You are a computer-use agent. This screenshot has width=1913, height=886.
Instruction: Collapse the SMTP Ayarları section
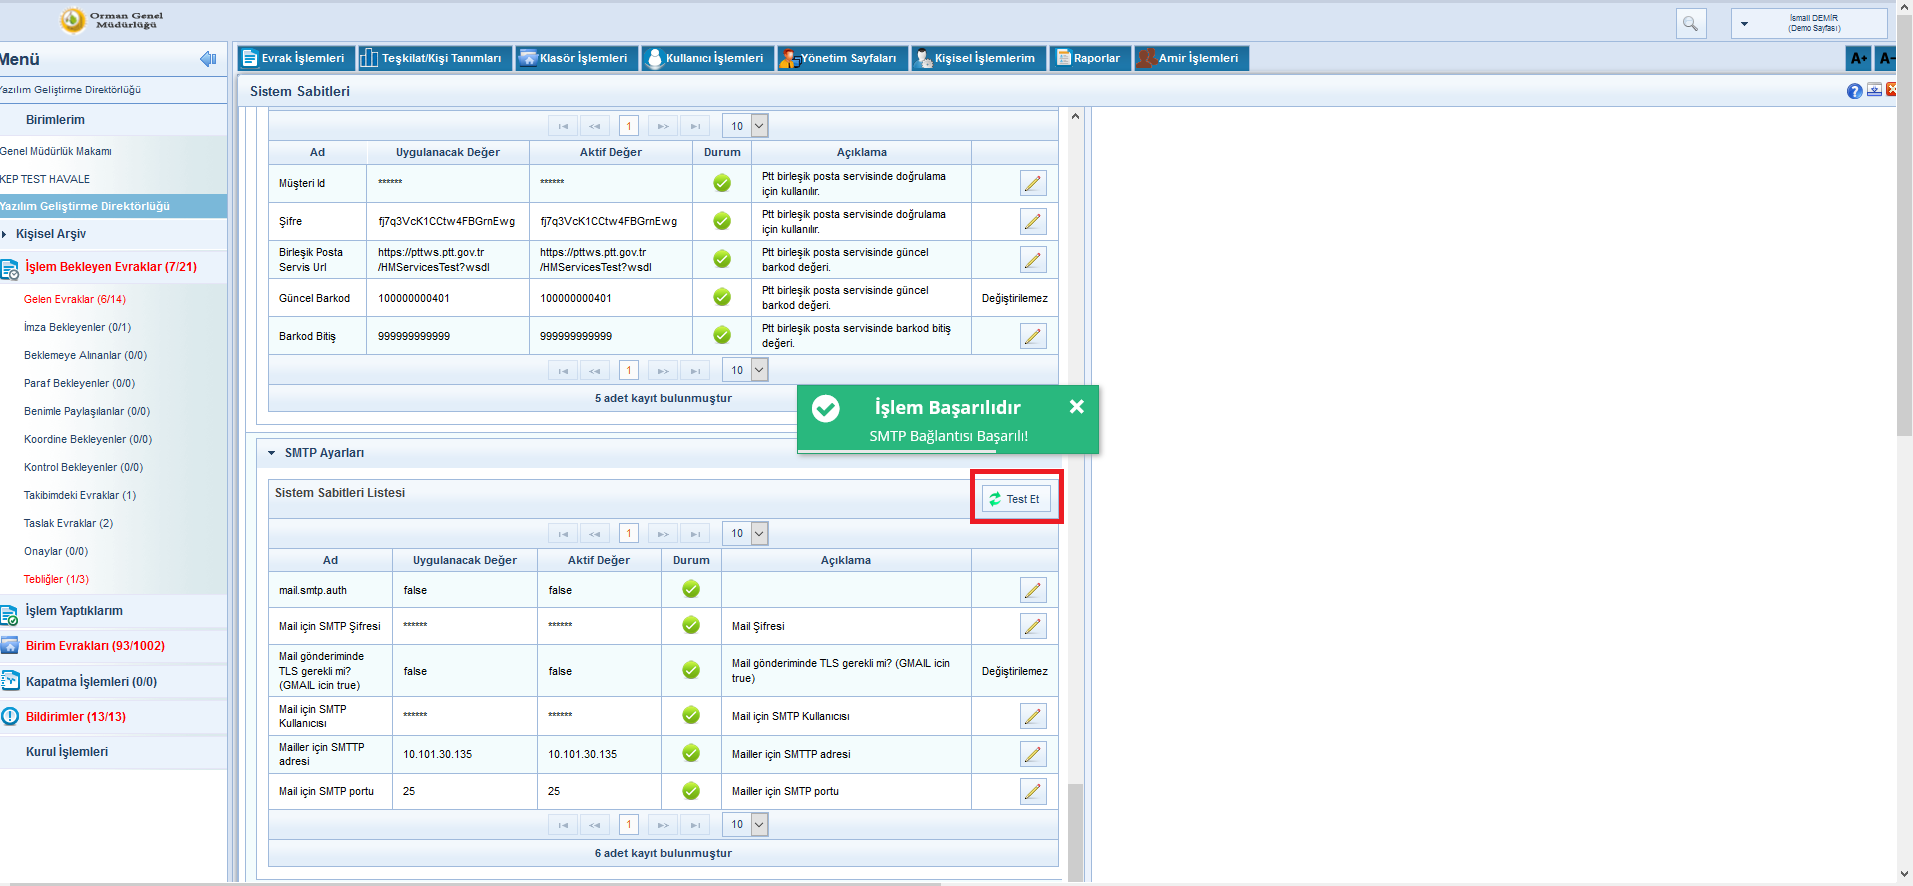[x=271, y=453]
